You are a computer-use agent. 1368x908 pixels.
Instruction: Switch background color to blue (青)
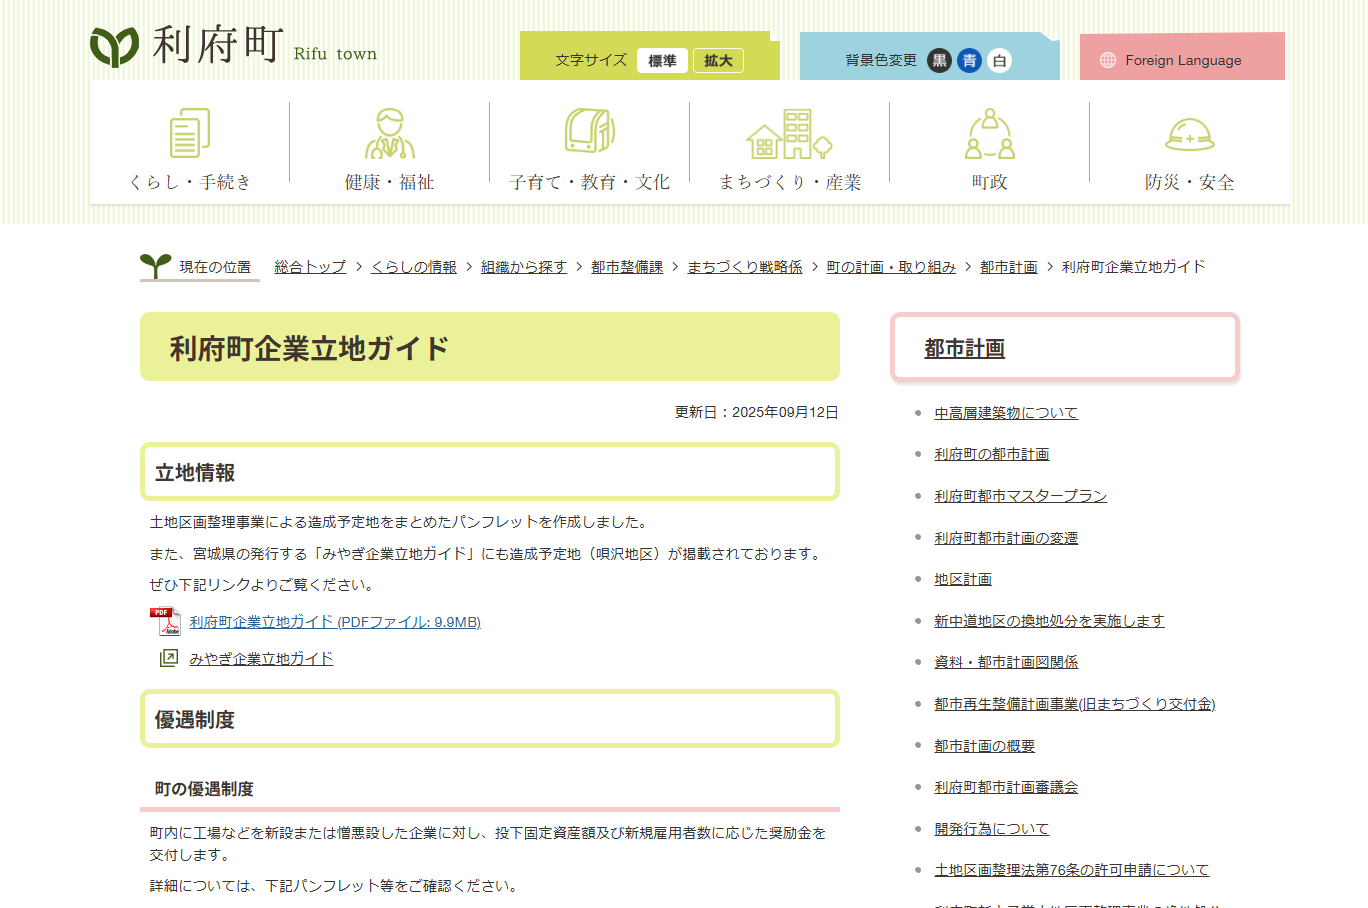pos(969,60)
